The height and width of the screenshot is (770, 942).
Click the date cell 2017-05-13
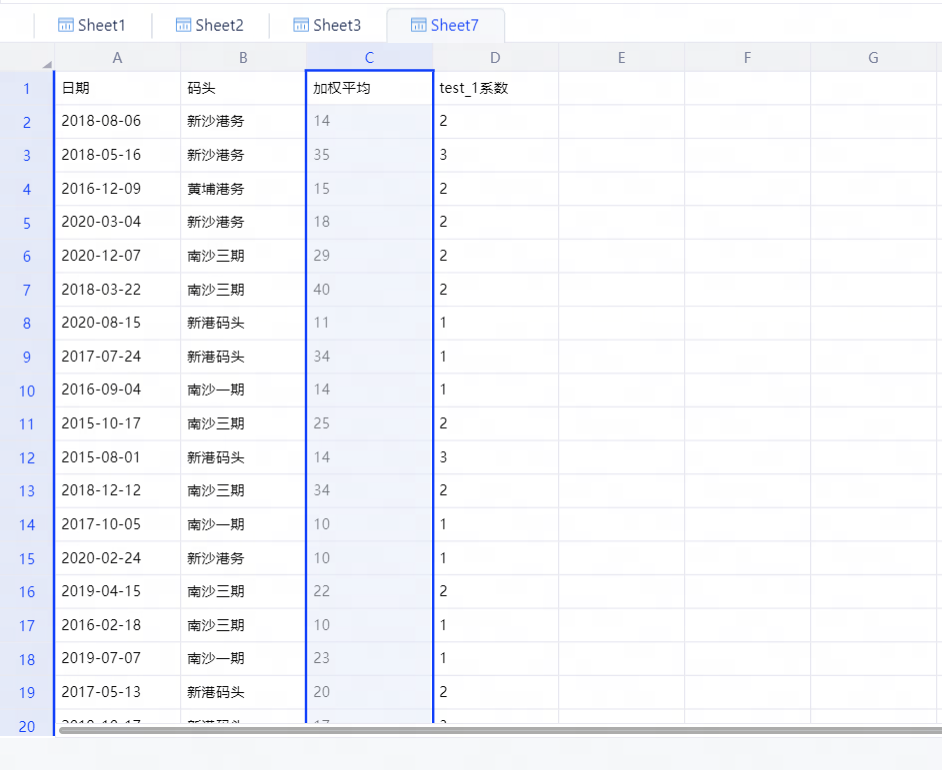[x=117, y=691]
